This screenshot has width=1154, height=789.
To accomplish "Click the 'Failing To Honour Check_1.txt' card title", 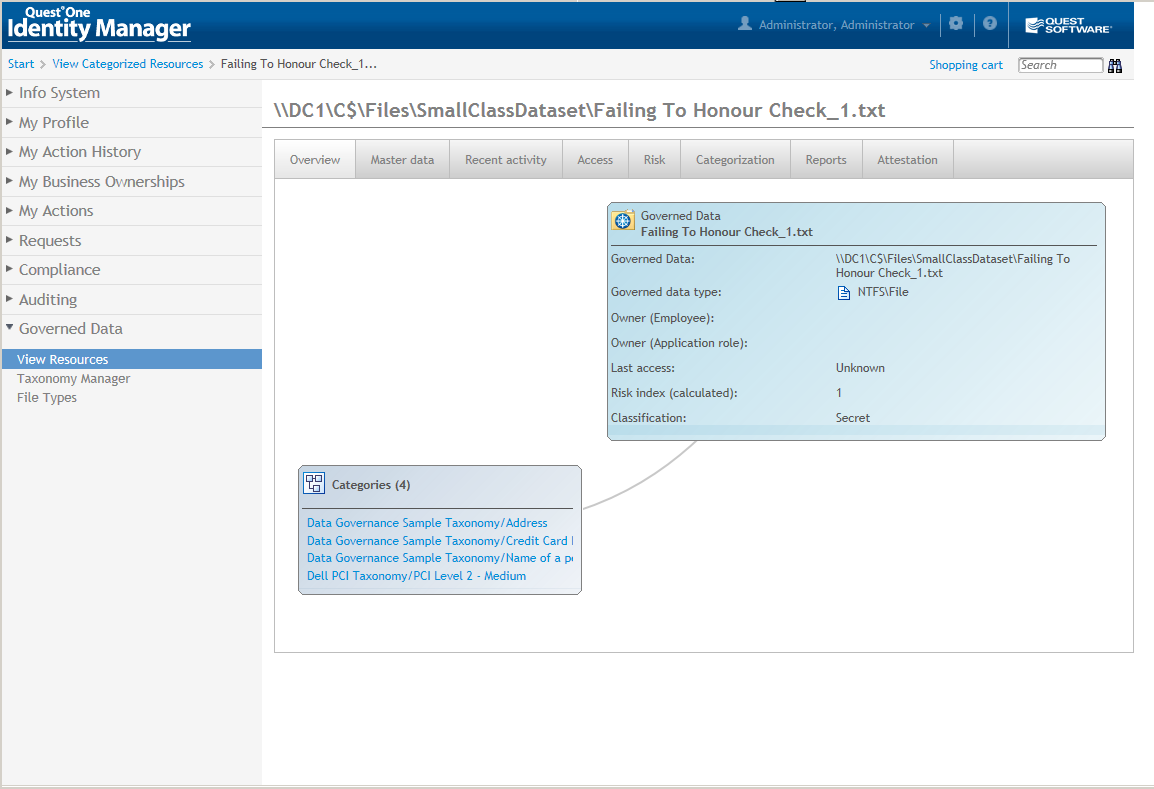I will 726,232.
